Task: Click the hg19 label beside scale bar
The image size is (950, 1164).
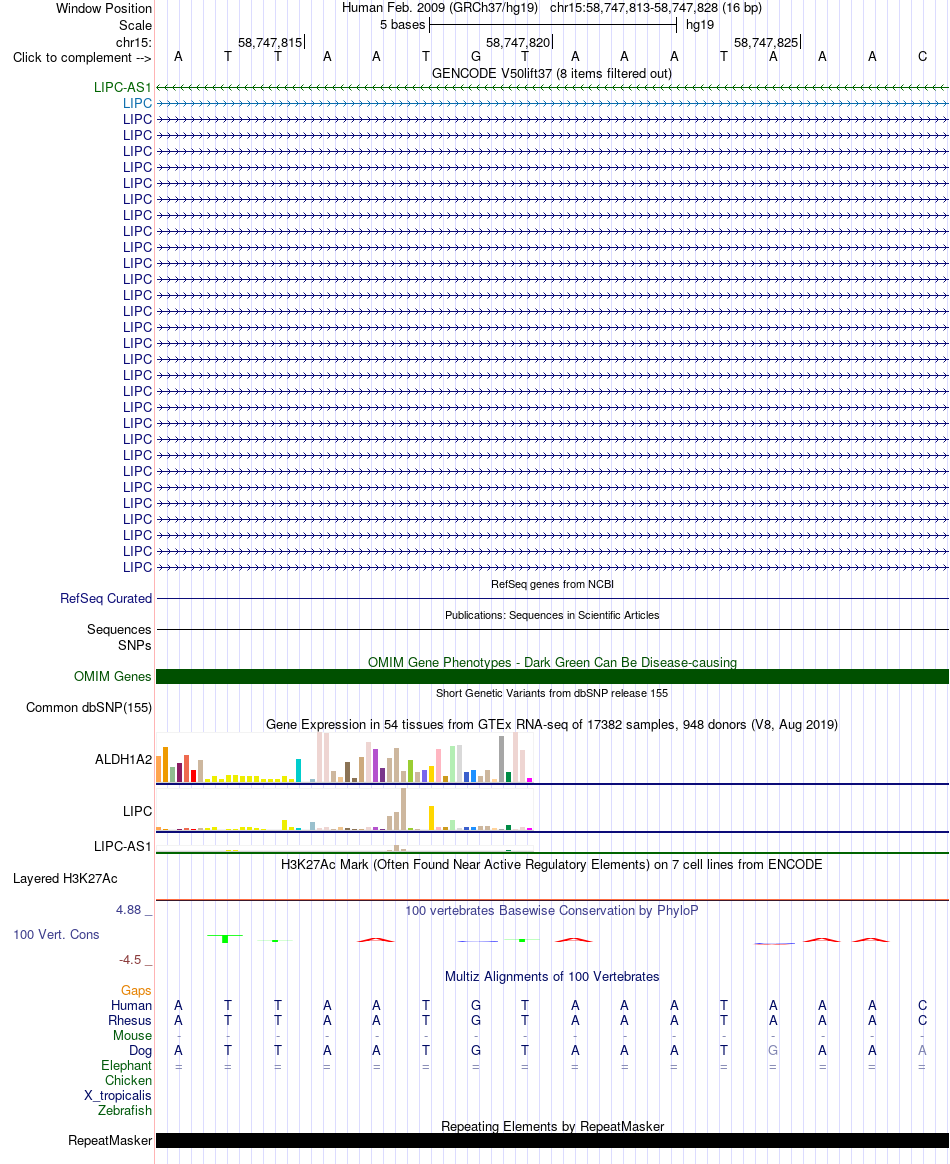Action: [700, 24]
